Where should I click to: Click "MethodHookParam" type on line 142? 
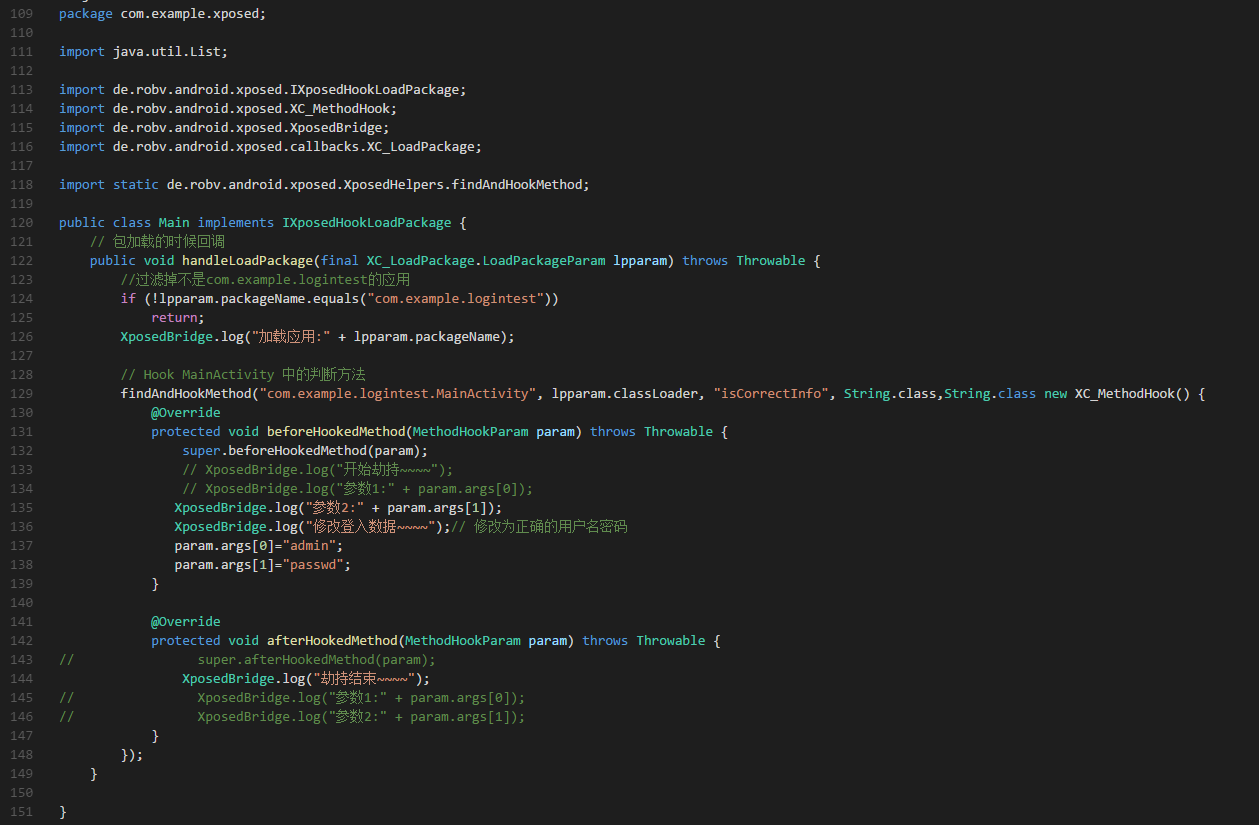point(463,641)
